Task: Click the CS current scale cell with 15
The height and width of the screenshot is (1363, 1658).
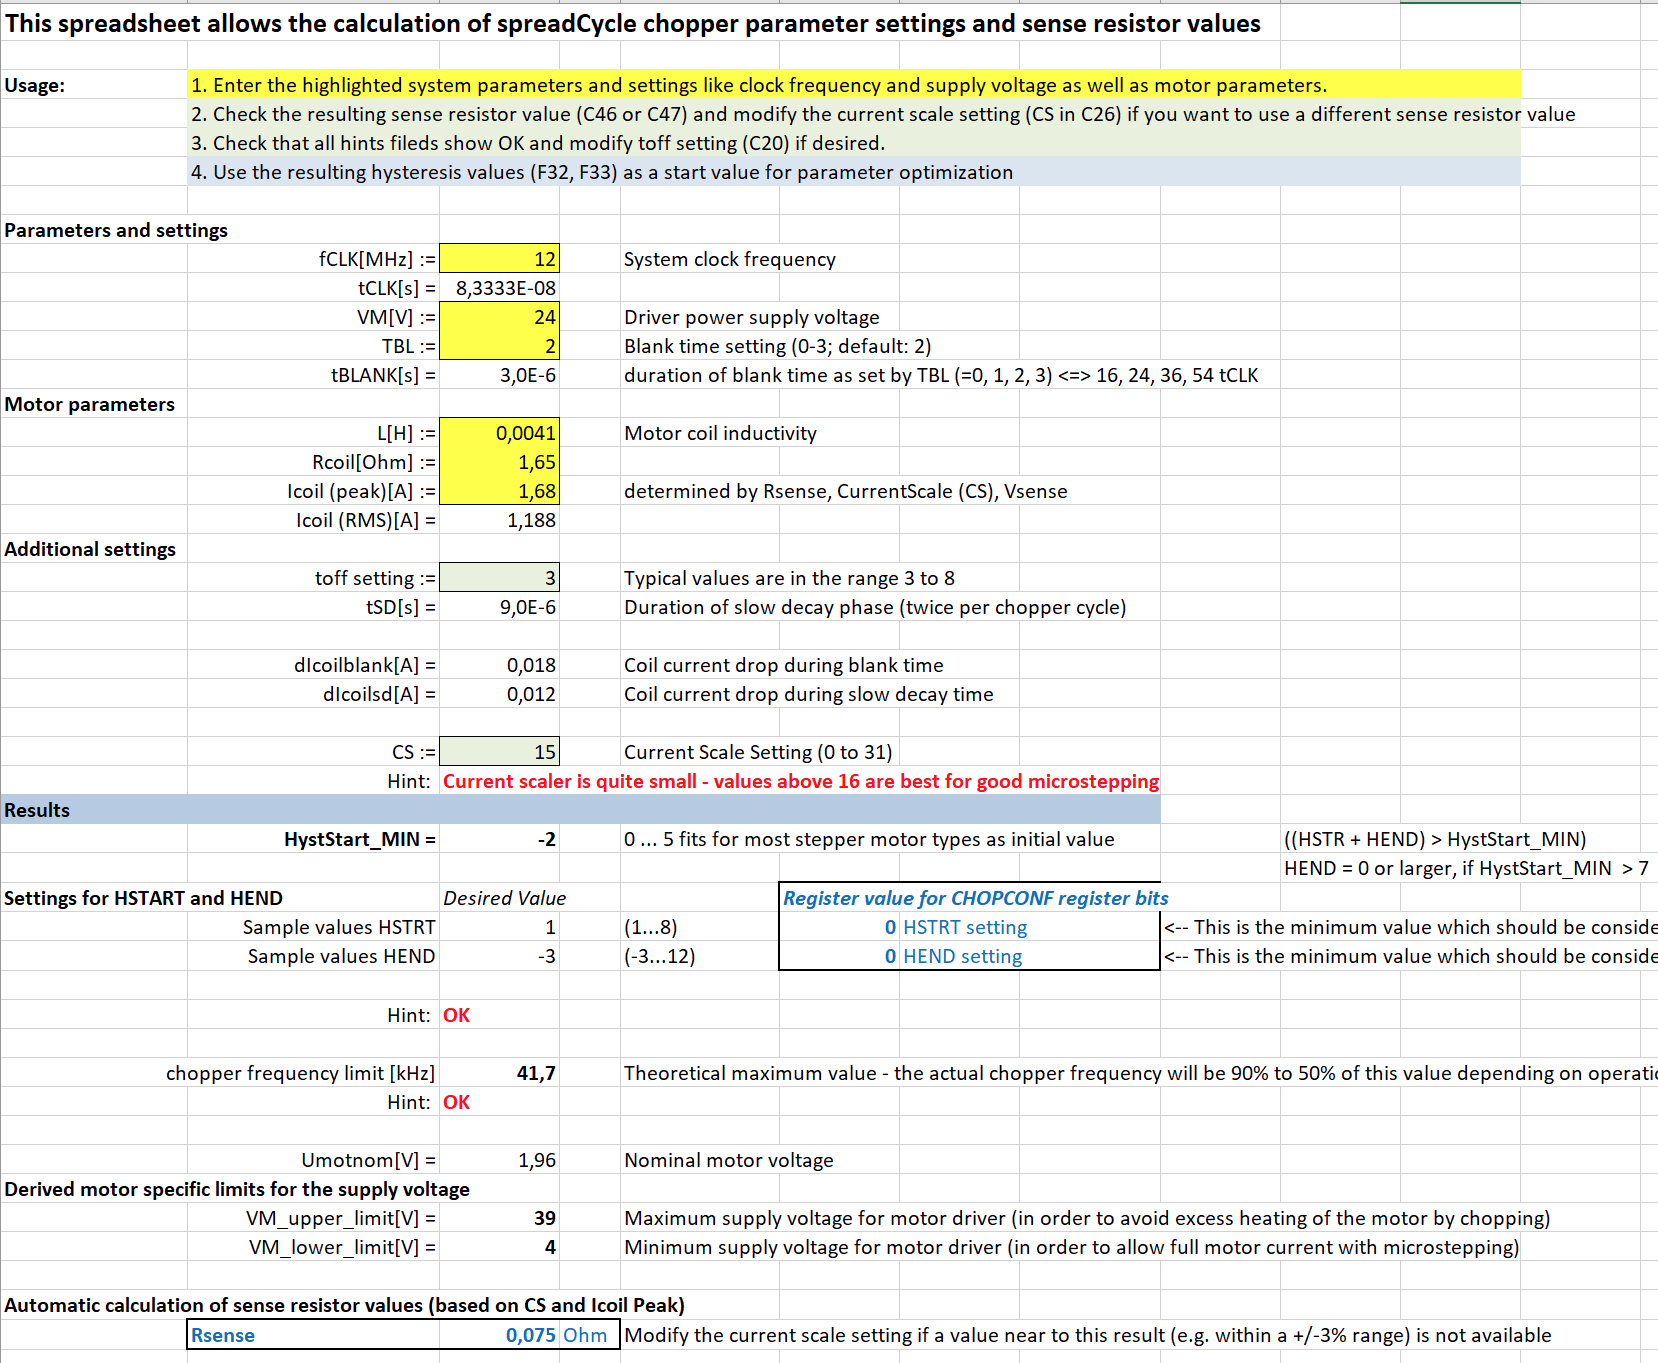Action: 499,752
